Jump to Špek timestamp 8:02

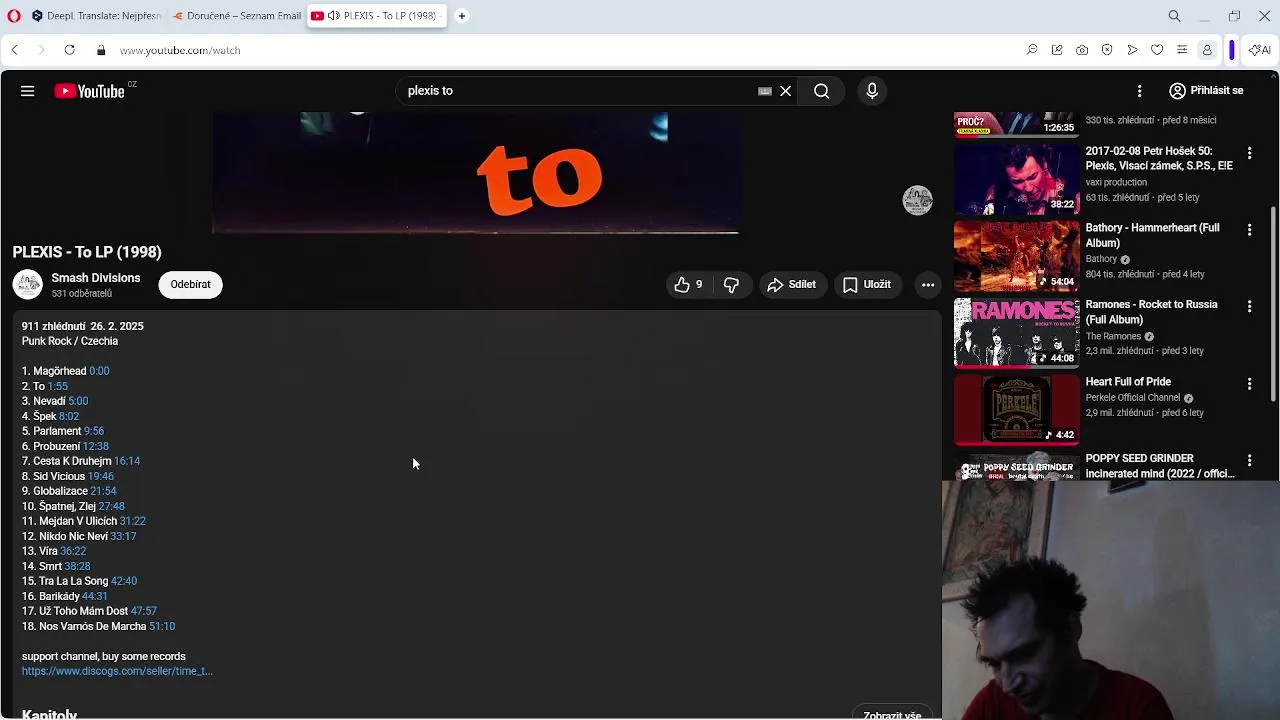(x=68, y=416)
